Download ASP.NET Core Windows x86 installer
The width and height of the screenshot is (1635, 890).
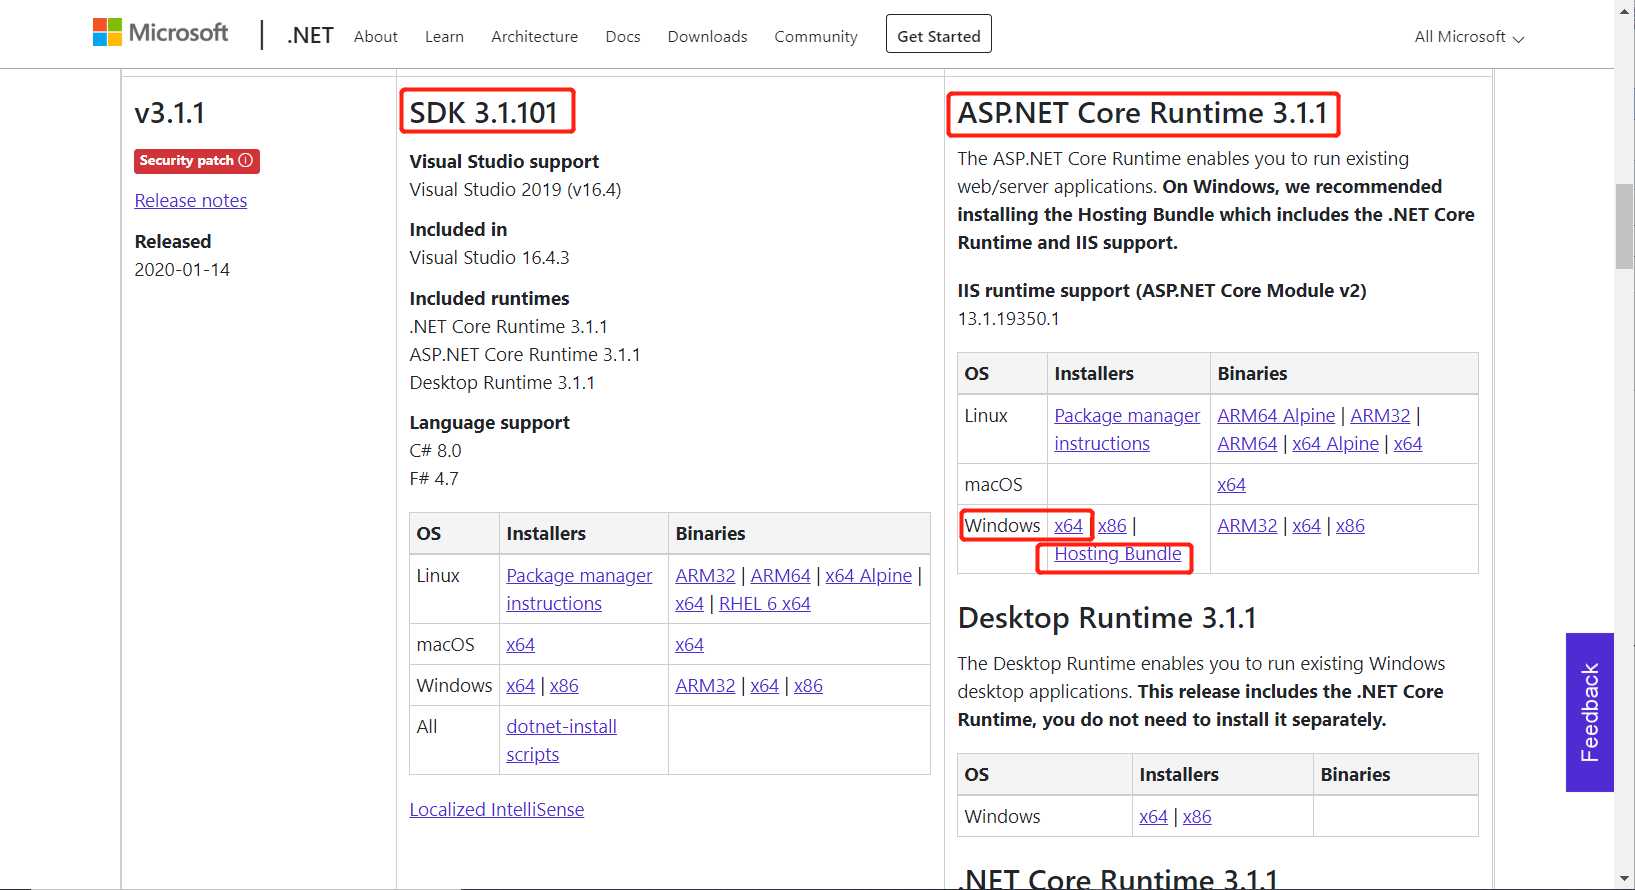point(1112,525)
